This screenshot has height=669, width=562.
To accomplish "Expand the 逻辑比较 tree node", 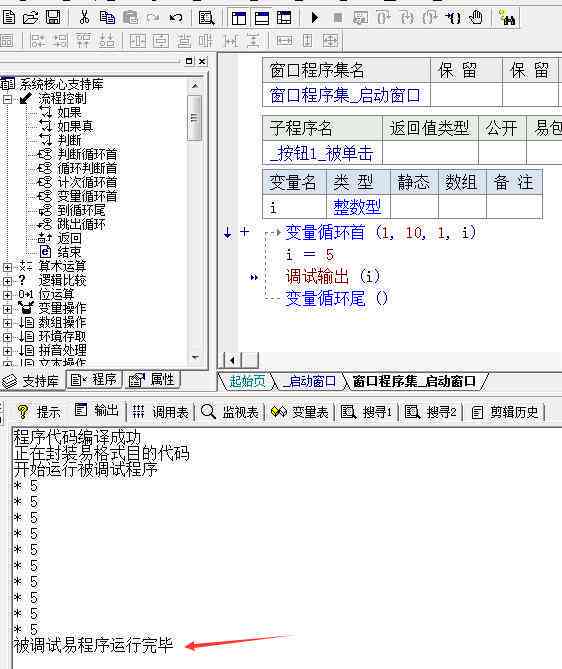I will pyautogui.click(x=7, y=281).
